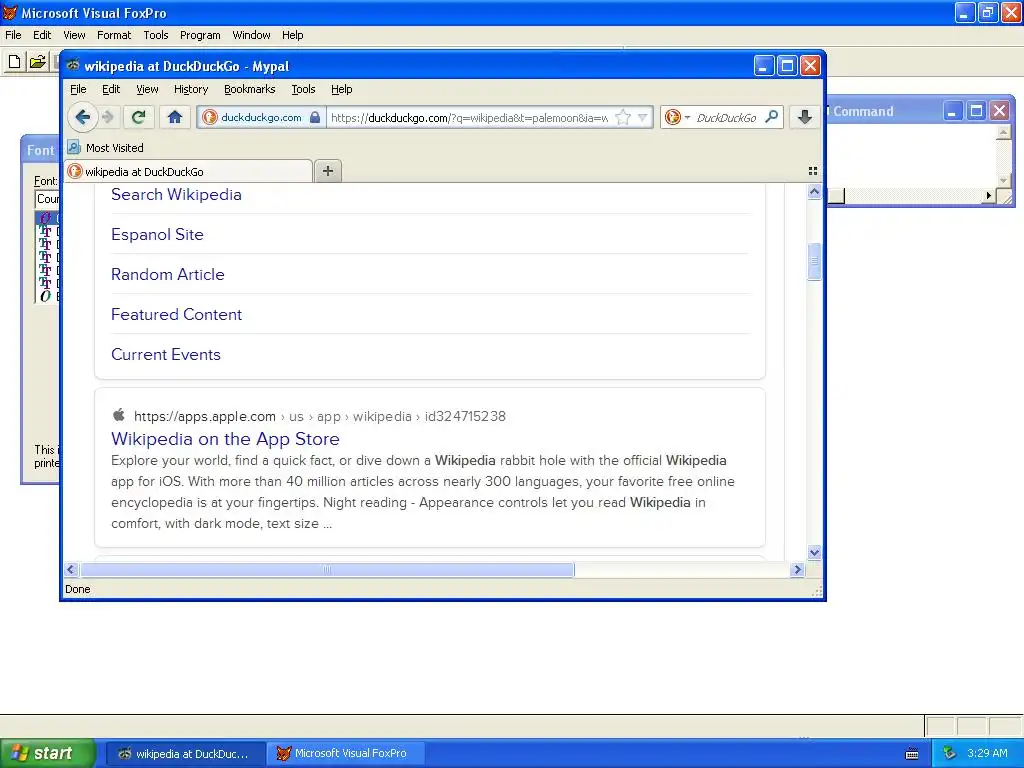Open the address bar history dropdown arrow
The image size is (1024, 768).
643,118
